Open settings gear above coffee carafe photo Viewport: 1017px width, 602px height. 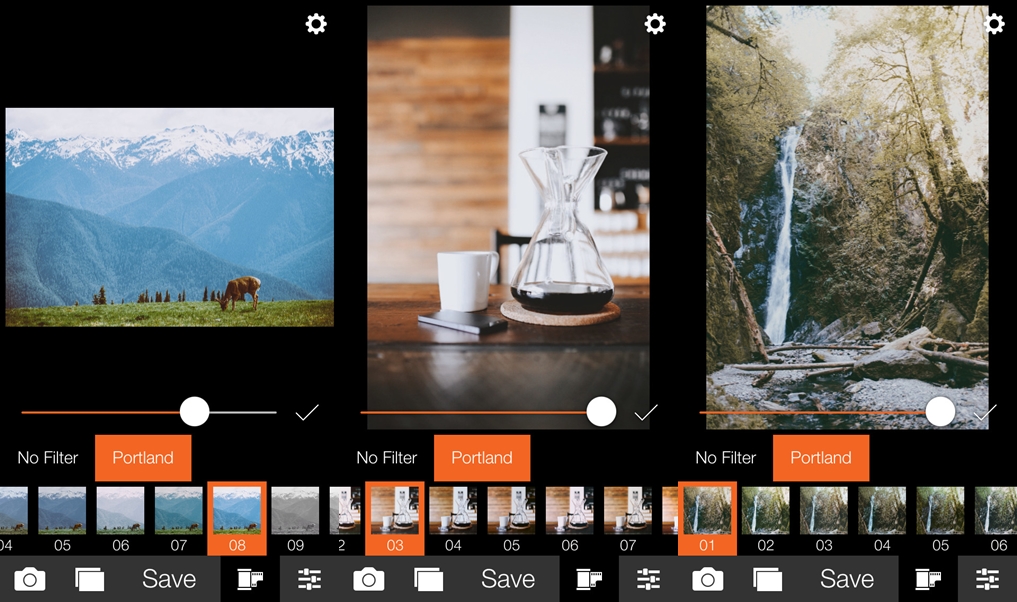pos(654,24)
